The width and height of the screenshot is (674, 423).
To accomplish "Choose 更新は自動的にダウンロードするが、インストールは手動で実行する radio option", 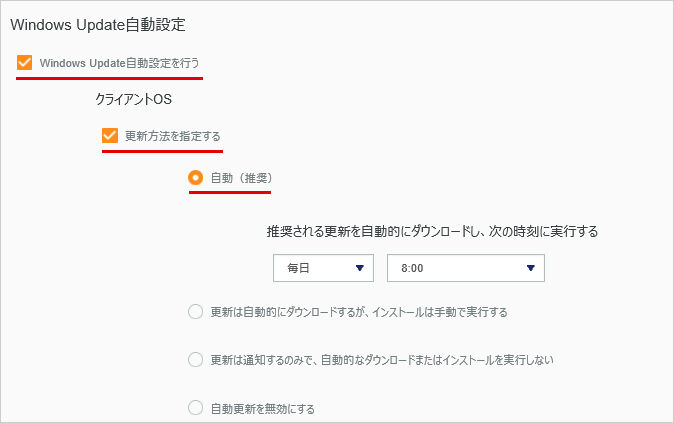I will click(x=196, y=312).
